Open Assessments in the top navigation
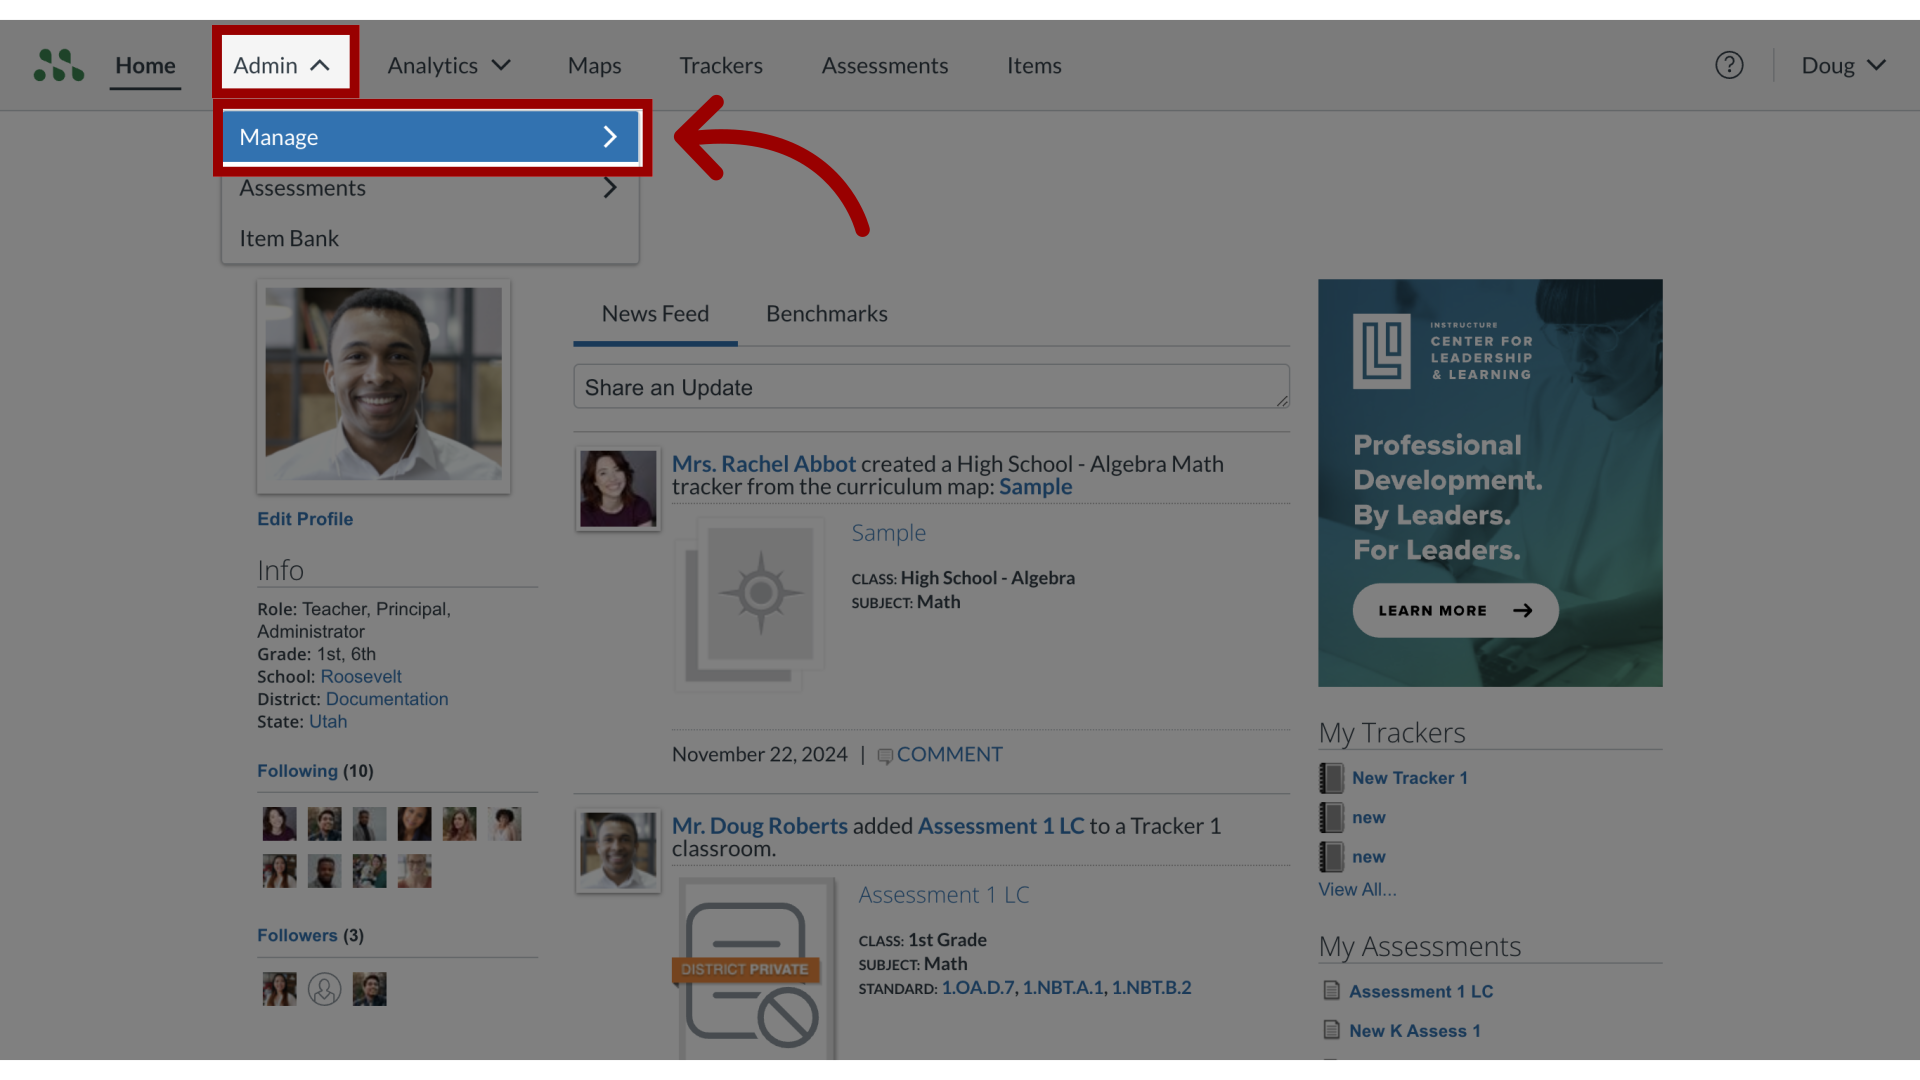1920x1080 pixels. 885,65
